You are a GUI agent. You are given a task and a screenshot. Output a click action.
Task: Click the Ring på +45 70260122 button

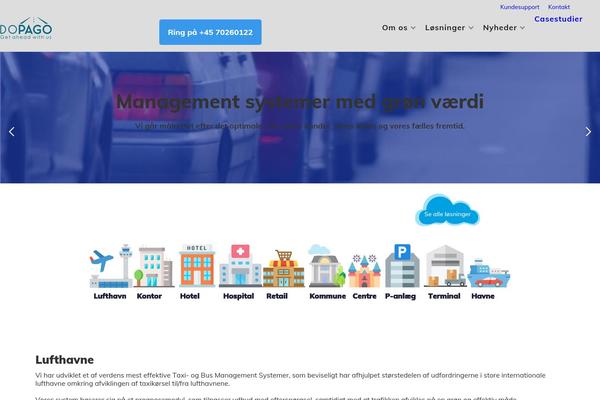[x=210, y=32]
